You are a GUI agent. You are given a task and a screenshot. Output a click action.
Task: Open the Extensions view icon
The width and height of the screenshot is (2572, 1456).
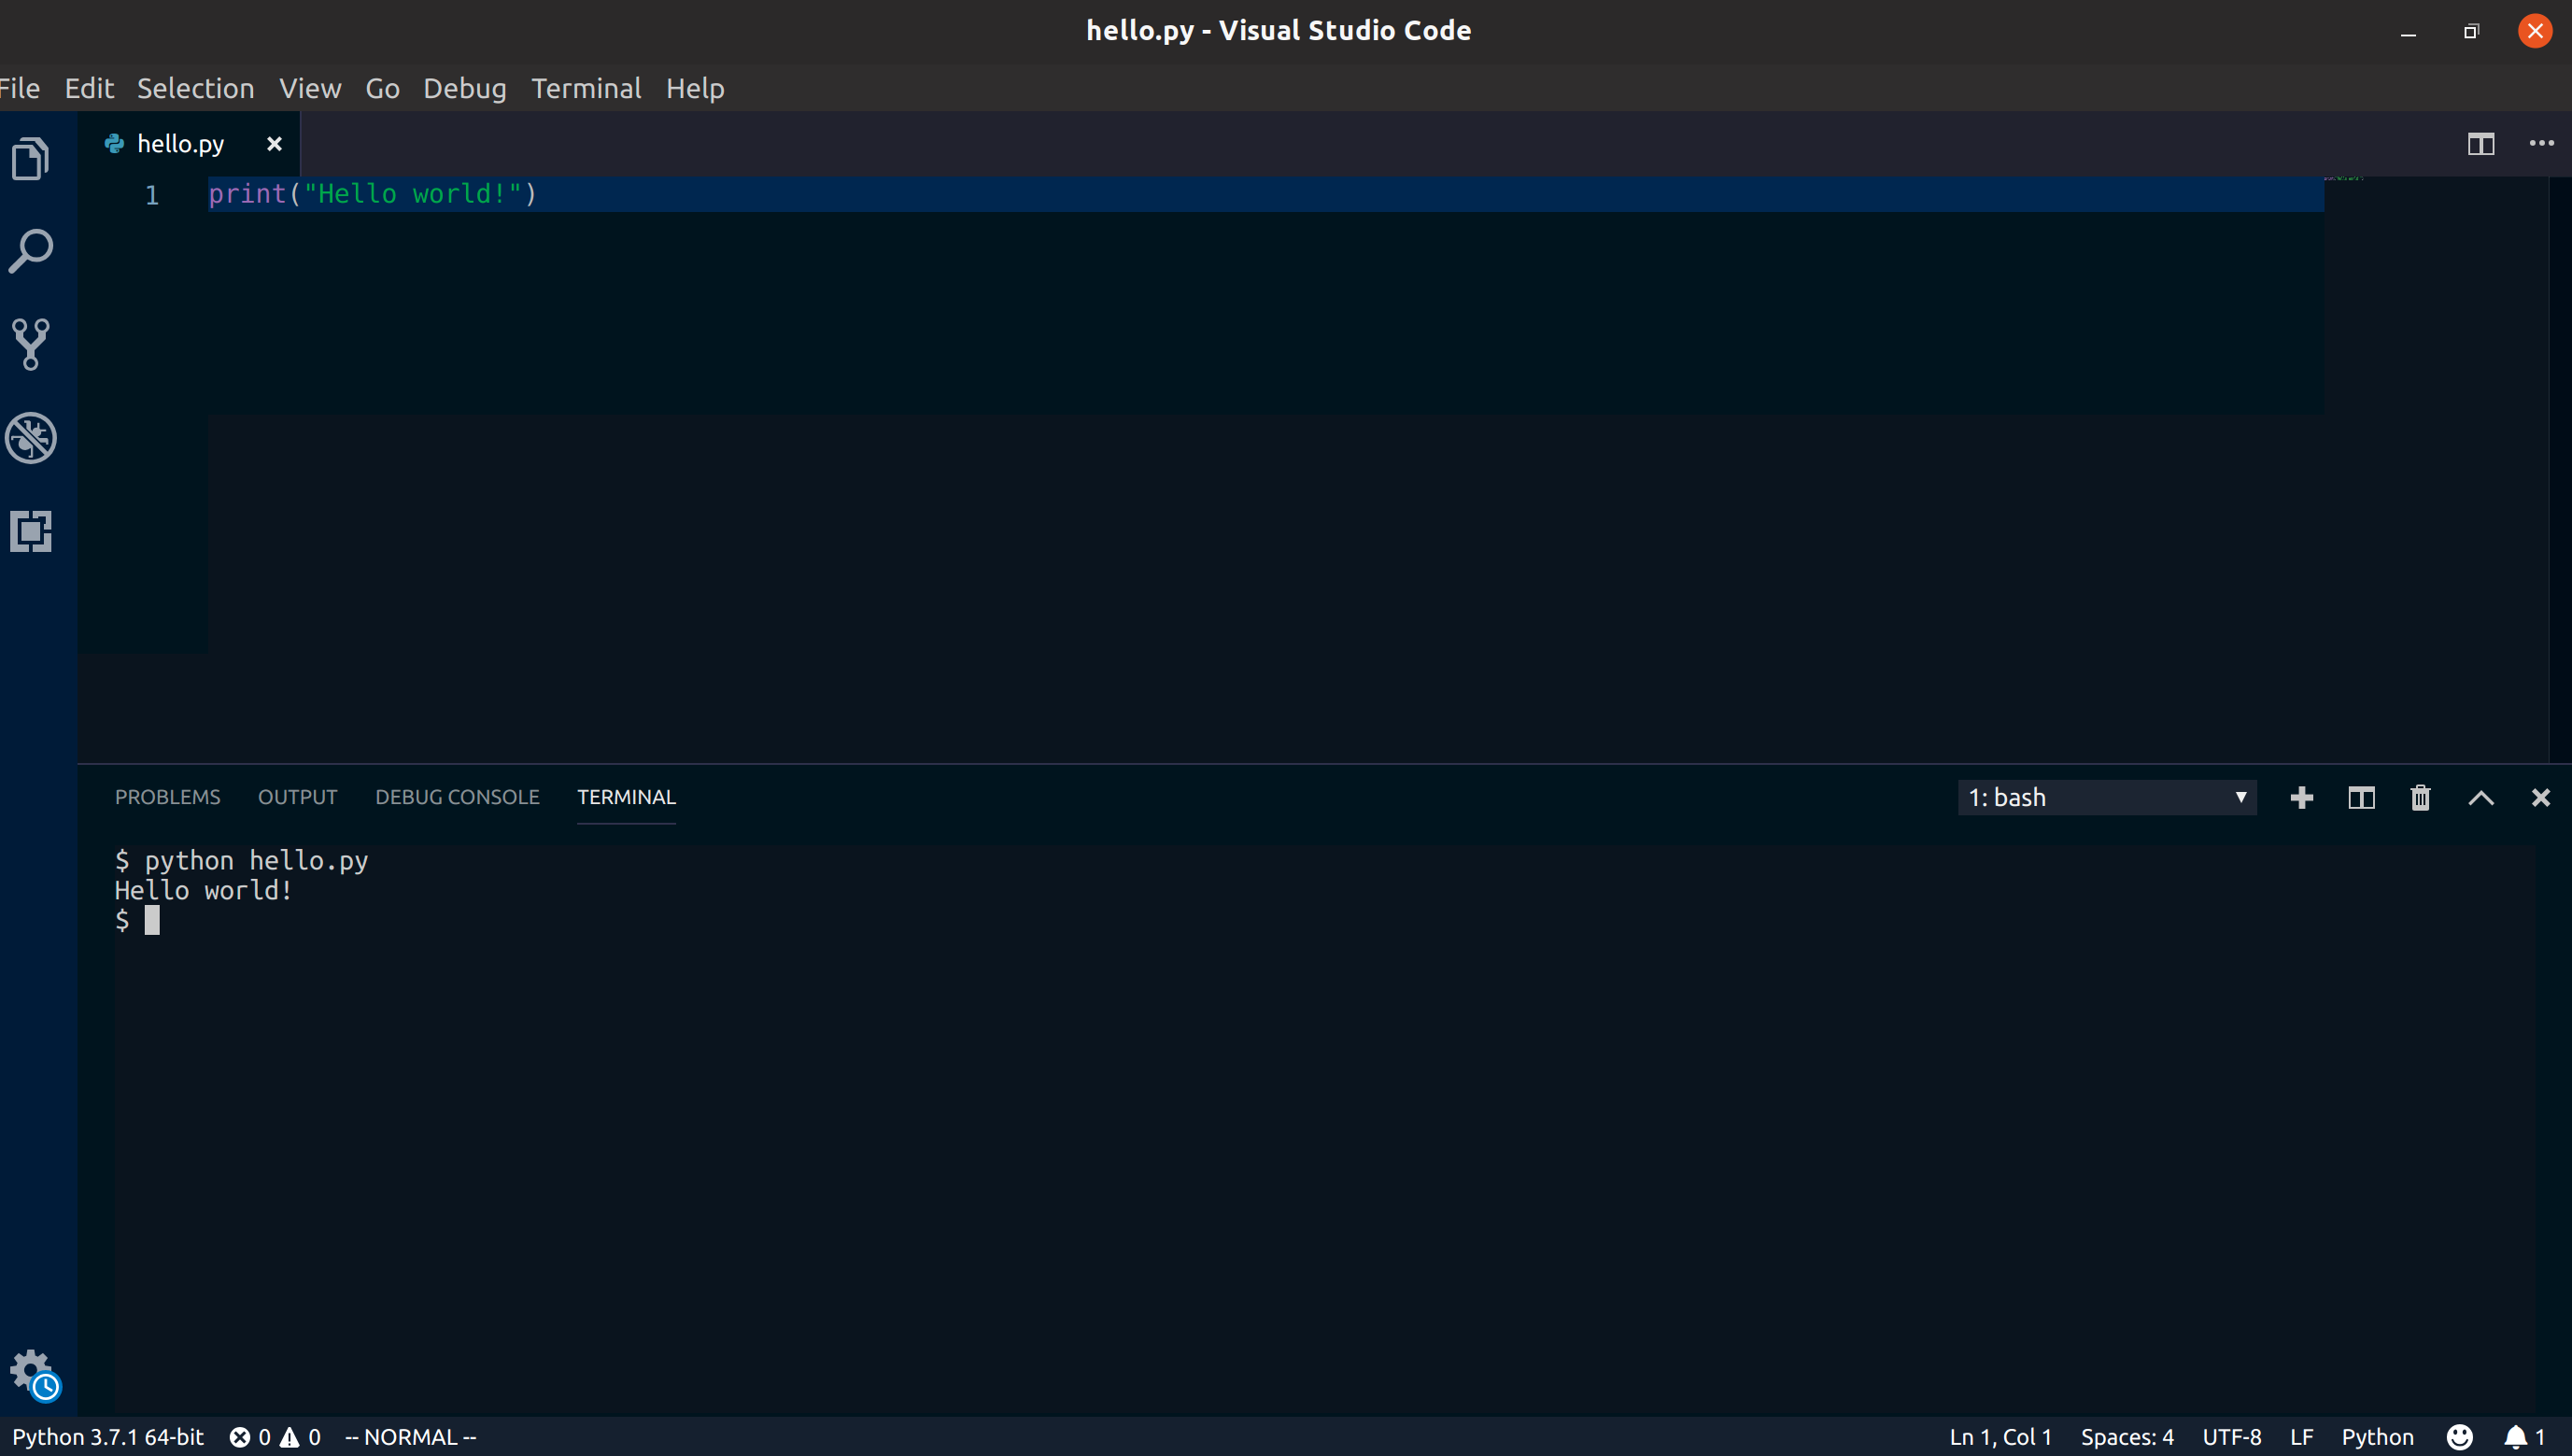tap(31, 531)
